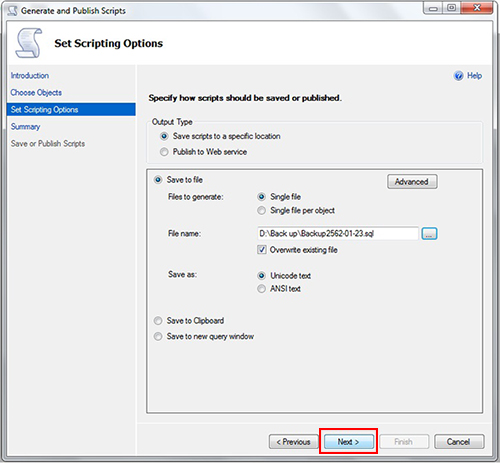This screenshot has width=500, height=463.
Task: Choose Single file per object
Action: click(x=261, y=210)
